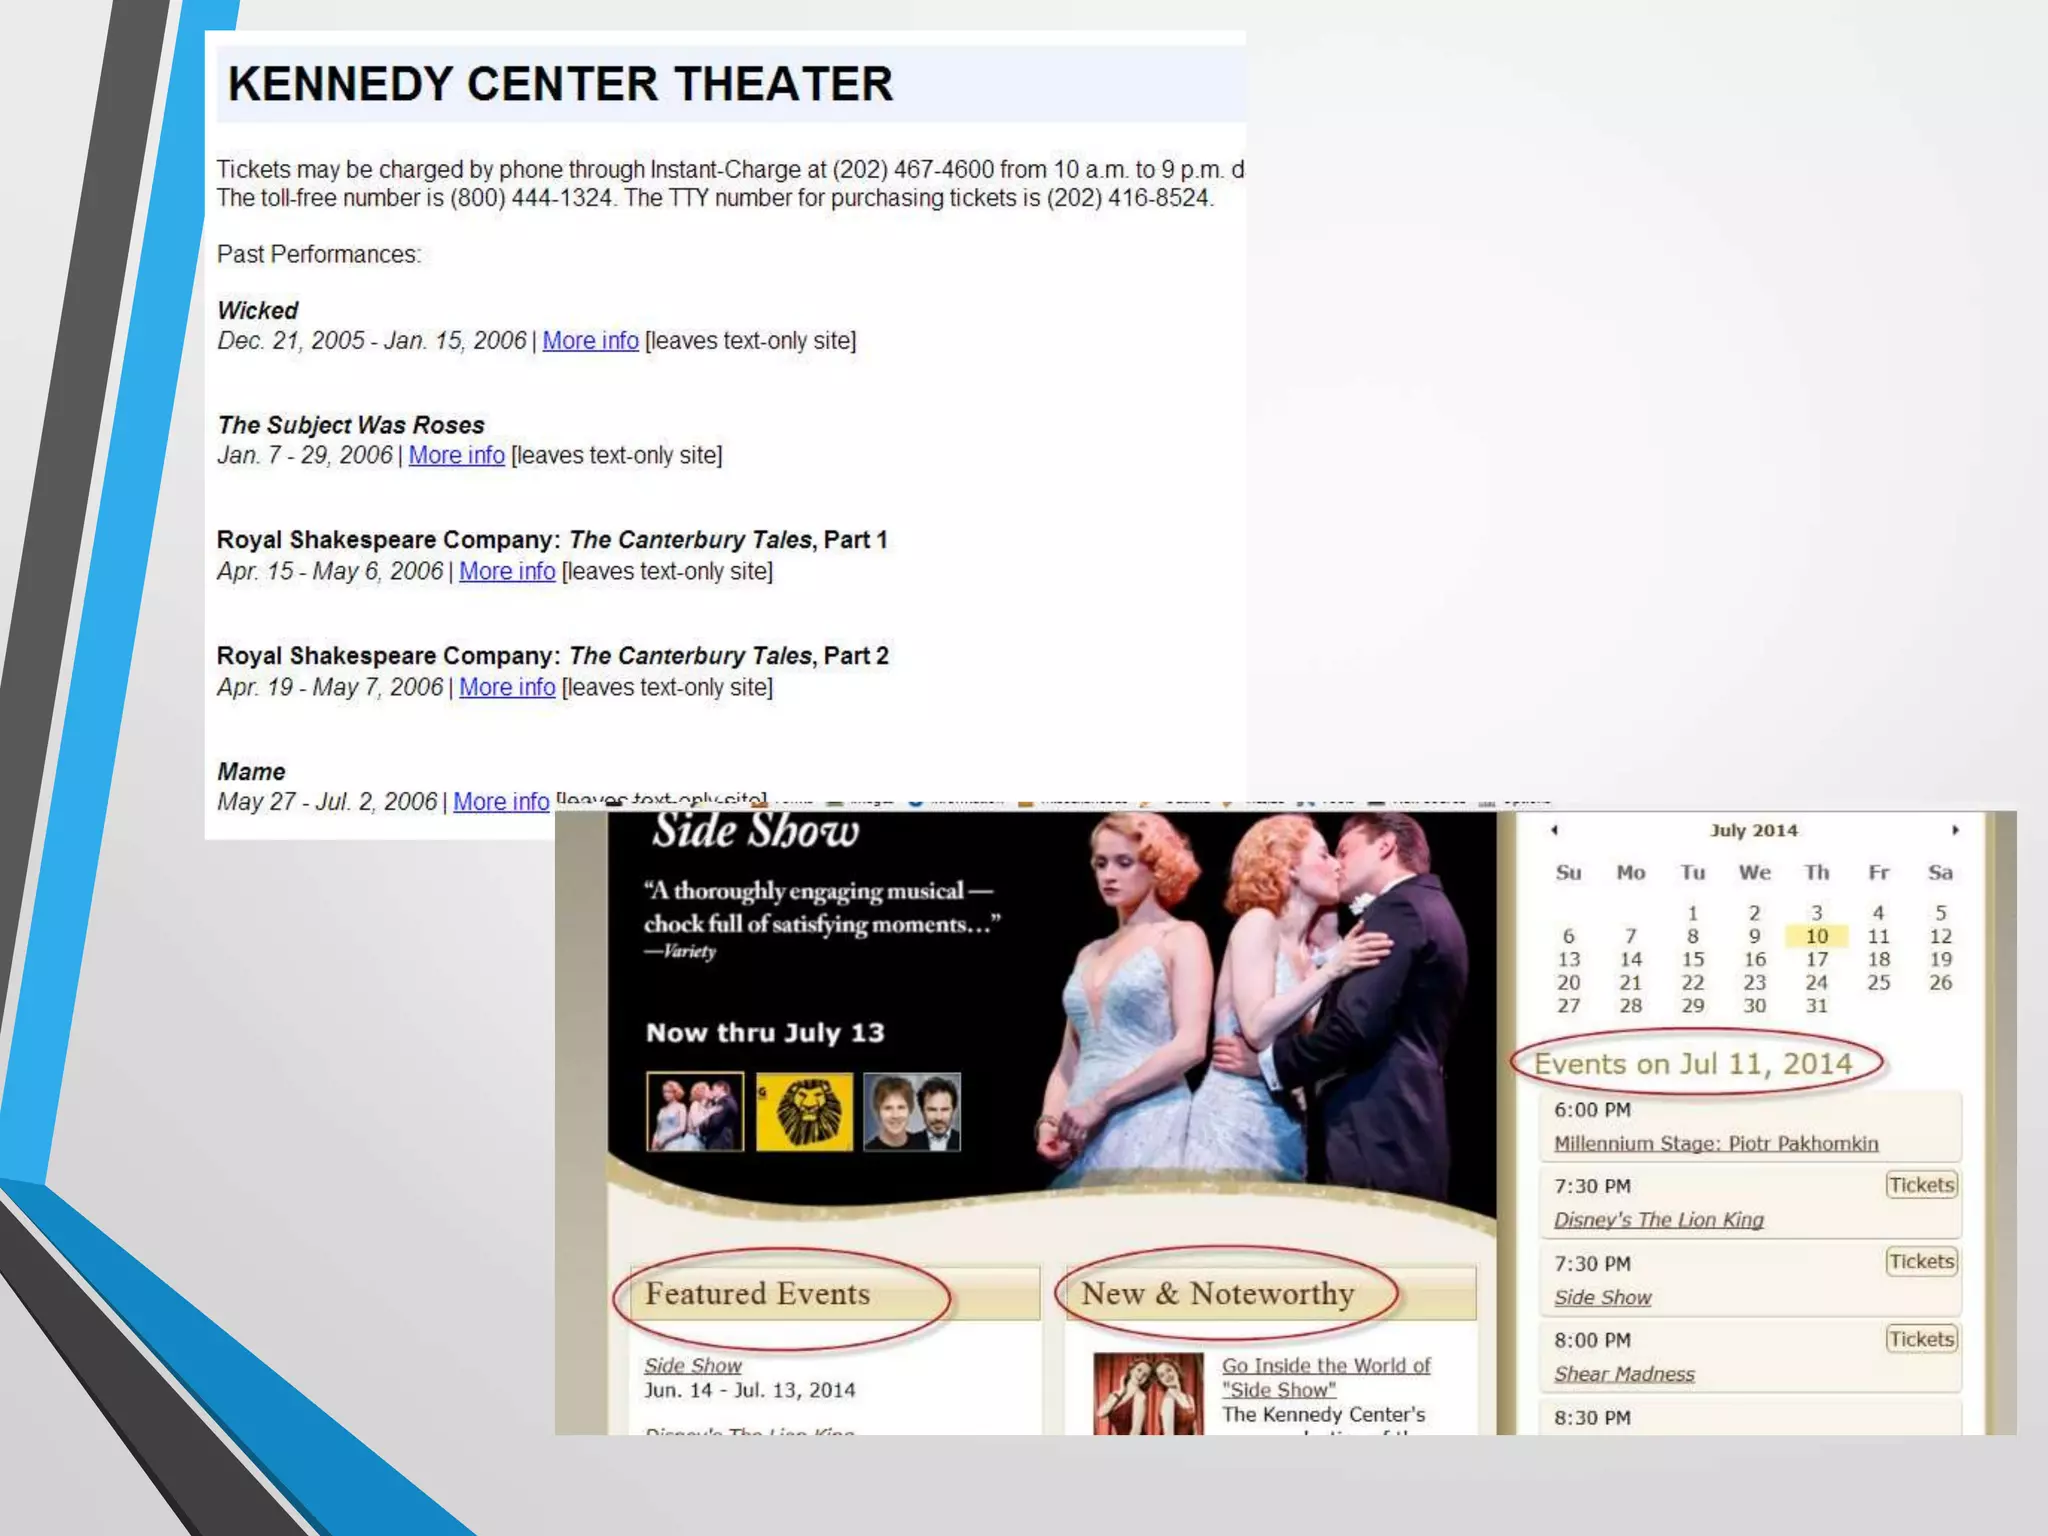Go to next month in calendar
The image size is (2048, 1536).
pos(1955,830)
